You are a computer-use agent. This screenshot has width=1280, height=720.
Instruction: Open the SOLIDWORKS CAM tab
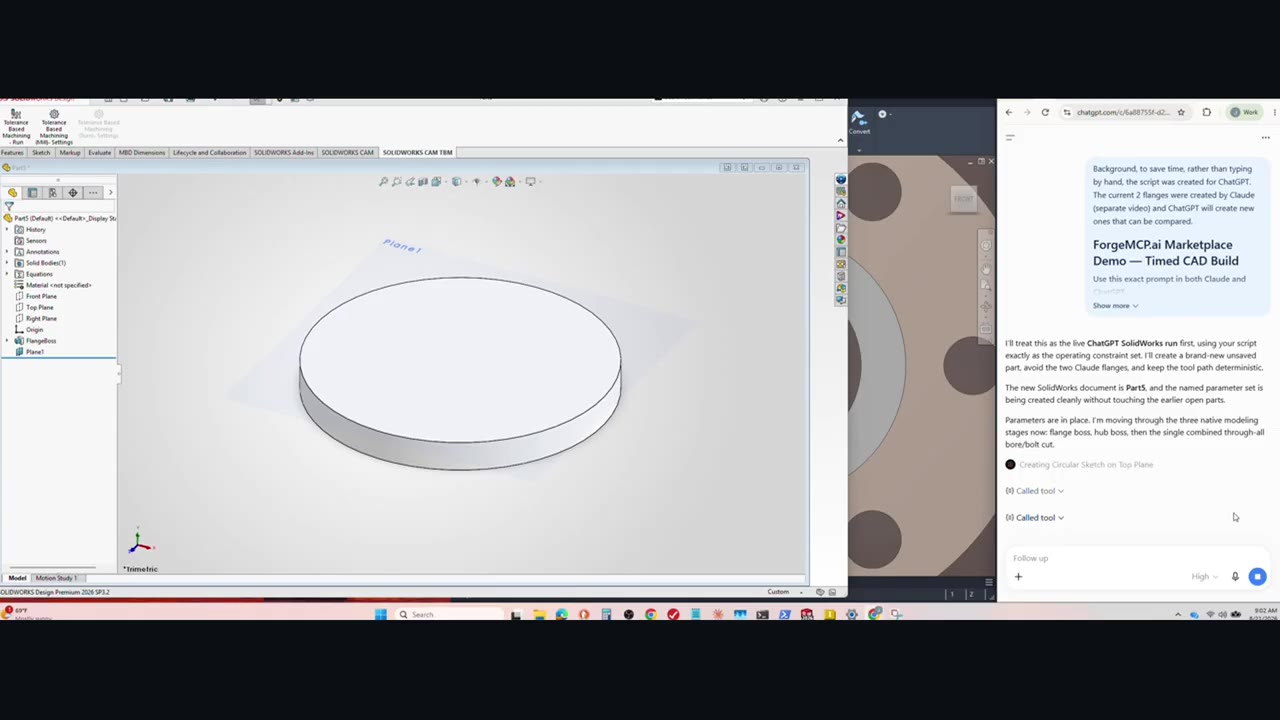coord(347,153)
